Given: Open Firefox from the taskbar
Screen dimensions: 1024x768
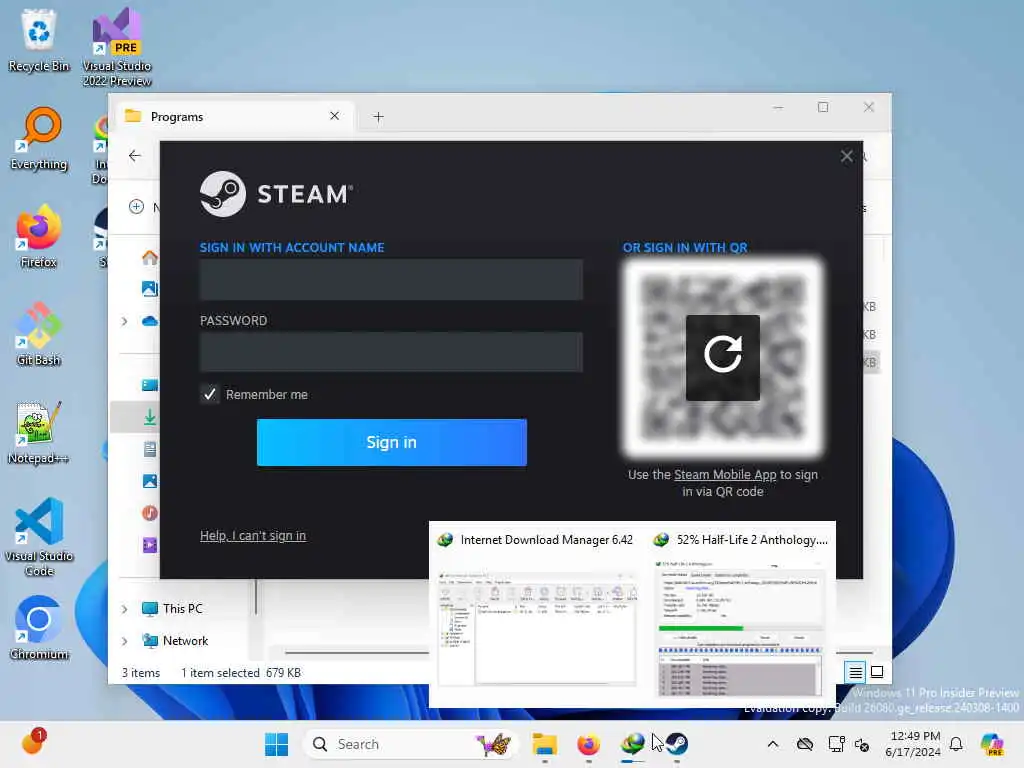Looking at the screenshot, I should [588, 744].
